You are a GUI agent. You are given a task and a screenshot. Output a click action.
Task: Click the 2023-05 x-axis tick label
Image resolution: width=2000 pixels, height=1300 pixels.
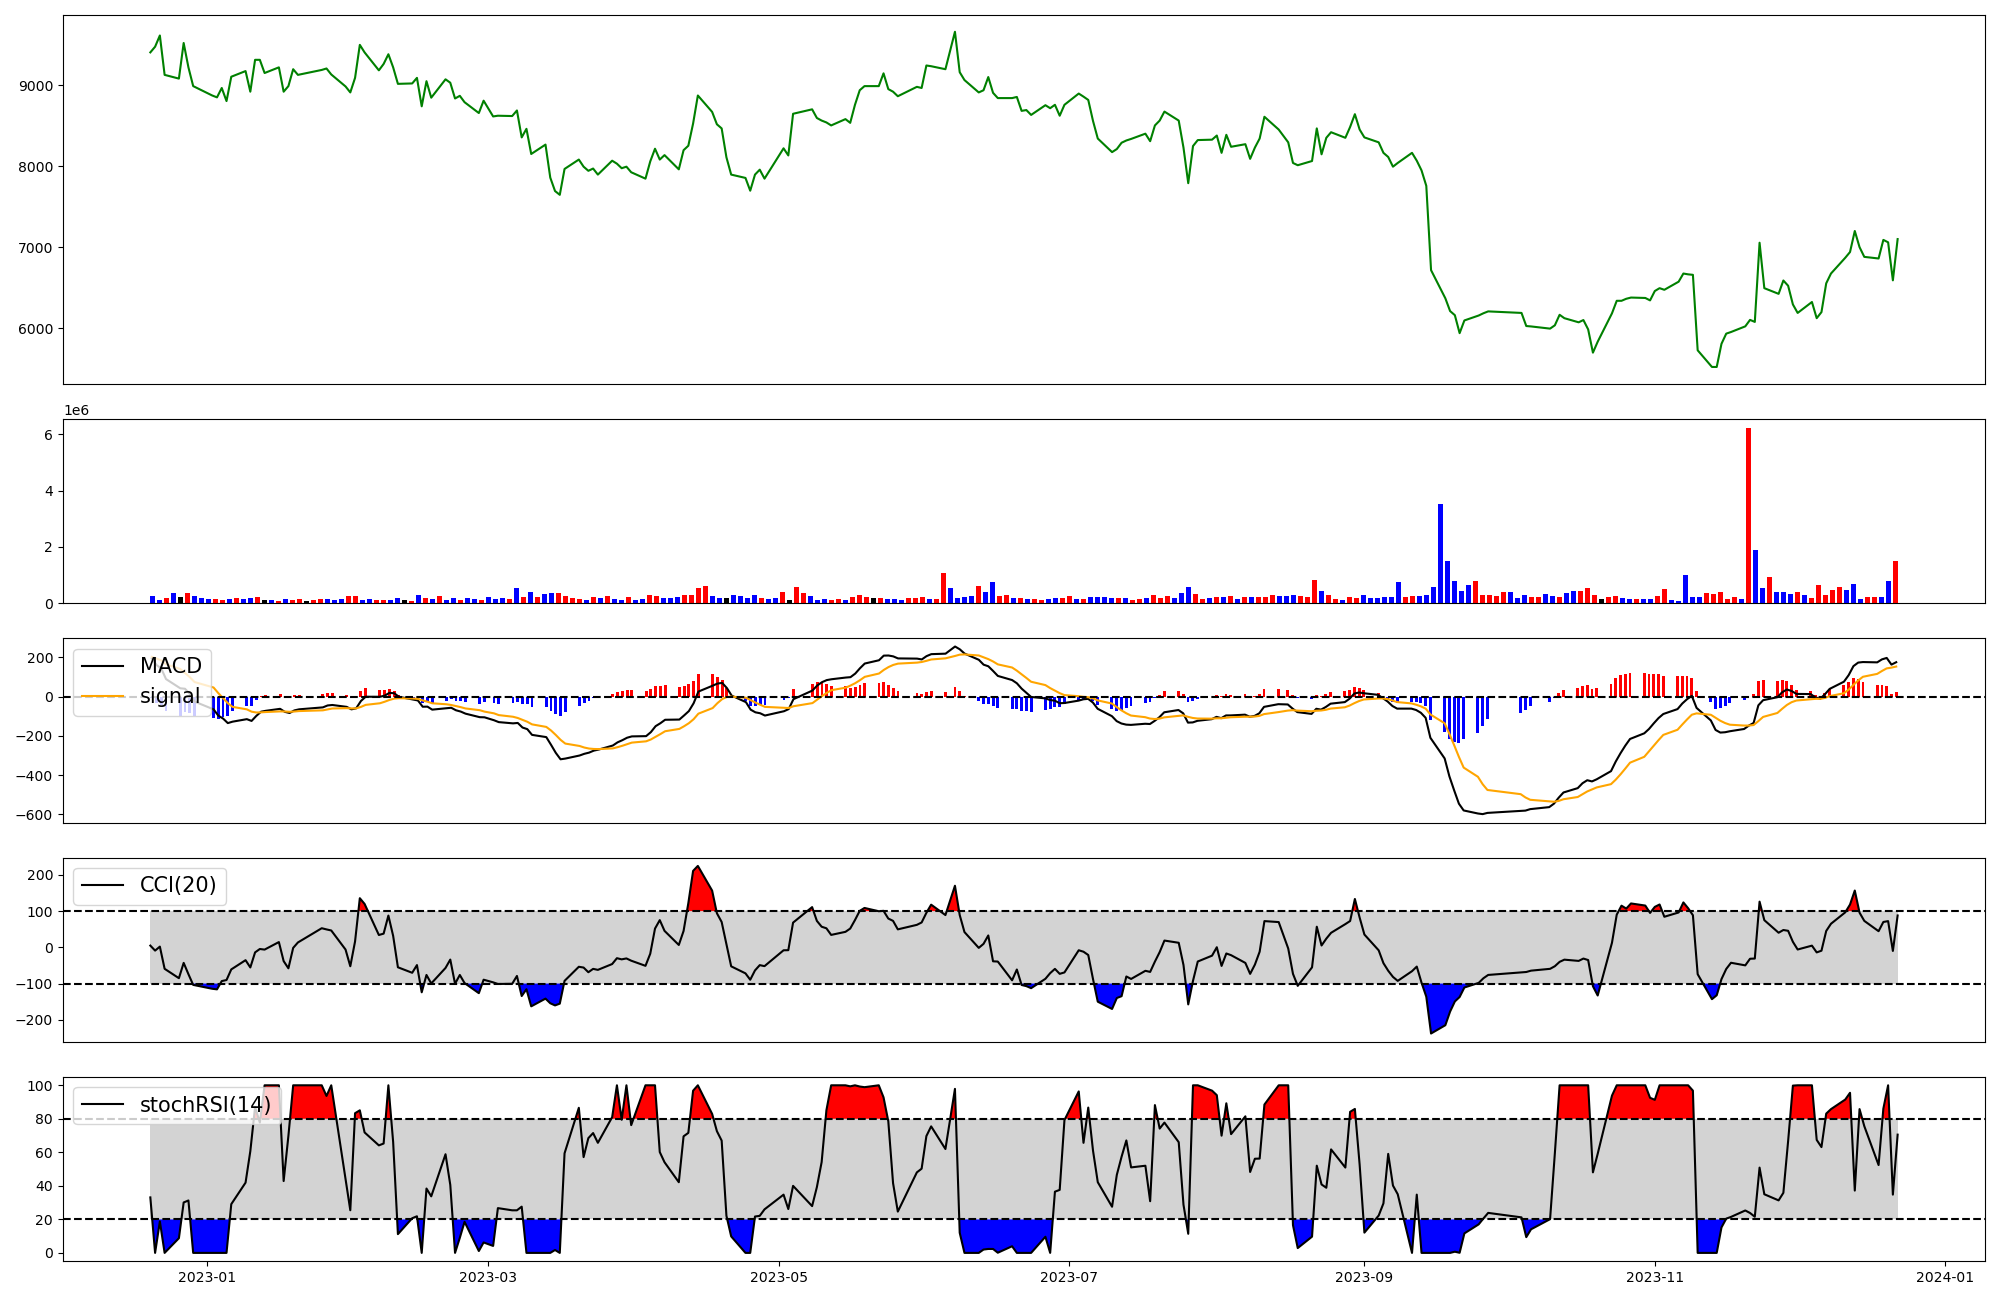pos(778,1277)
